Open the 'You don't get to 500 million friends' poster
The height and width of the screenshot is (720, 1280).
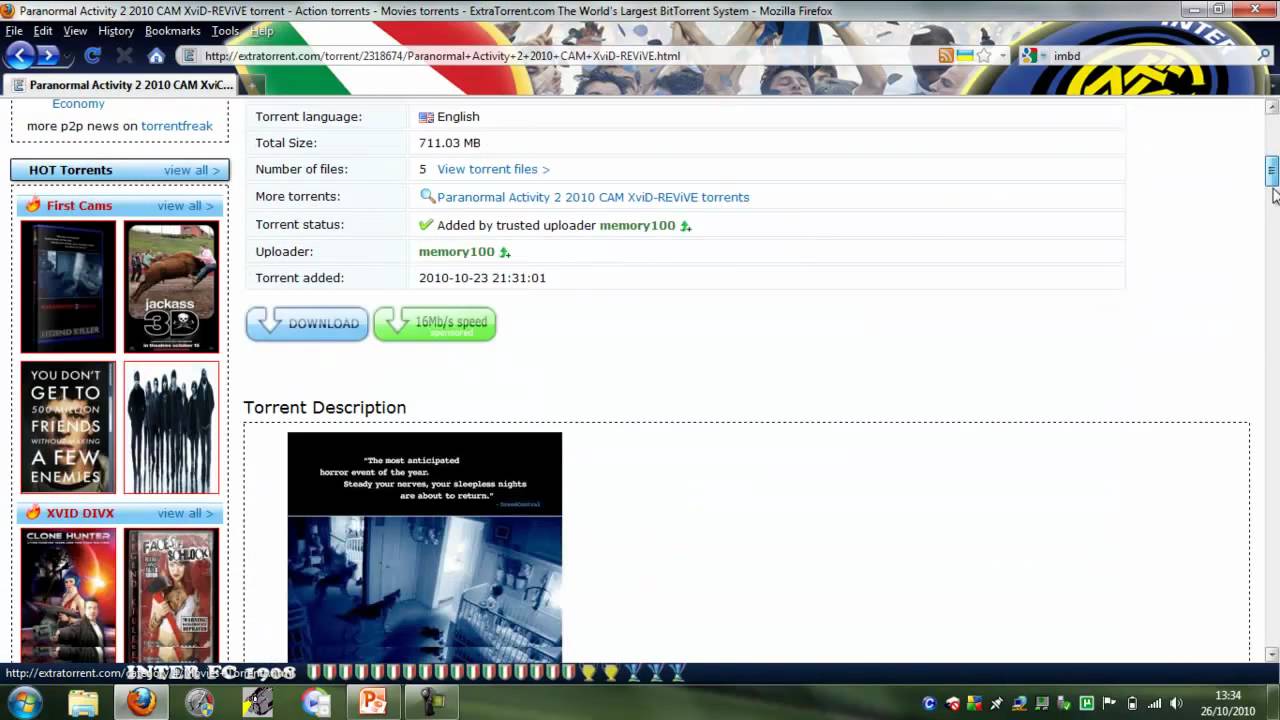click(x=68, y=428)
